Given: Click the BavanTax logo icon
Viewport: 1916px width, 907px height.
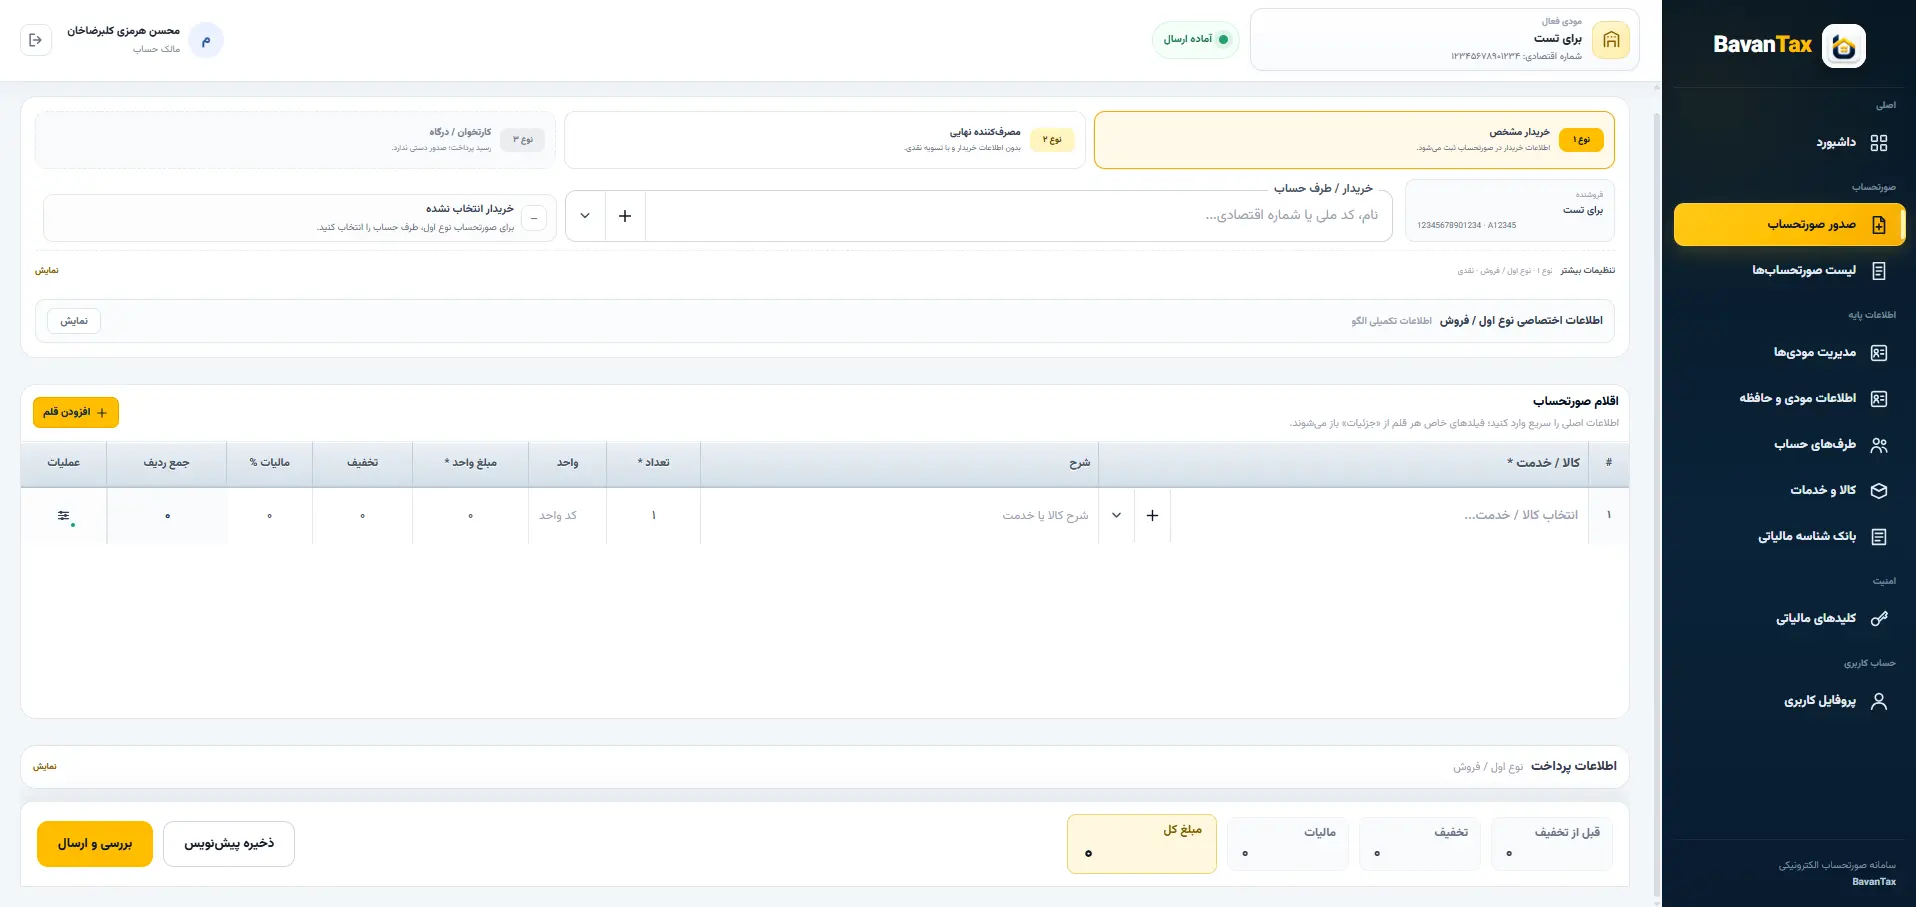Looking at the screenshot, I should [1844, 46].
